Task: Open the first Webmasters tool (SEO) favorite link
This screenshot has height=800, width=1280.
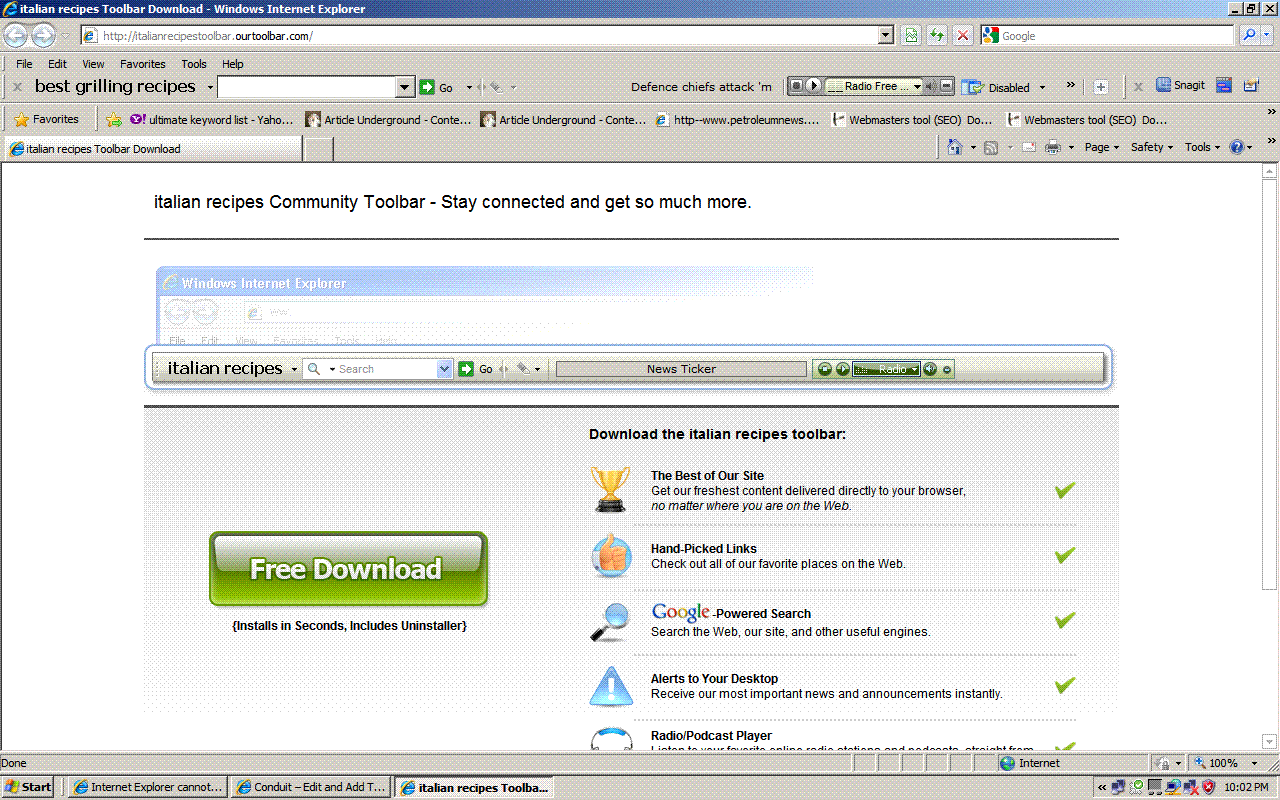Action: [x=913, y=120]
